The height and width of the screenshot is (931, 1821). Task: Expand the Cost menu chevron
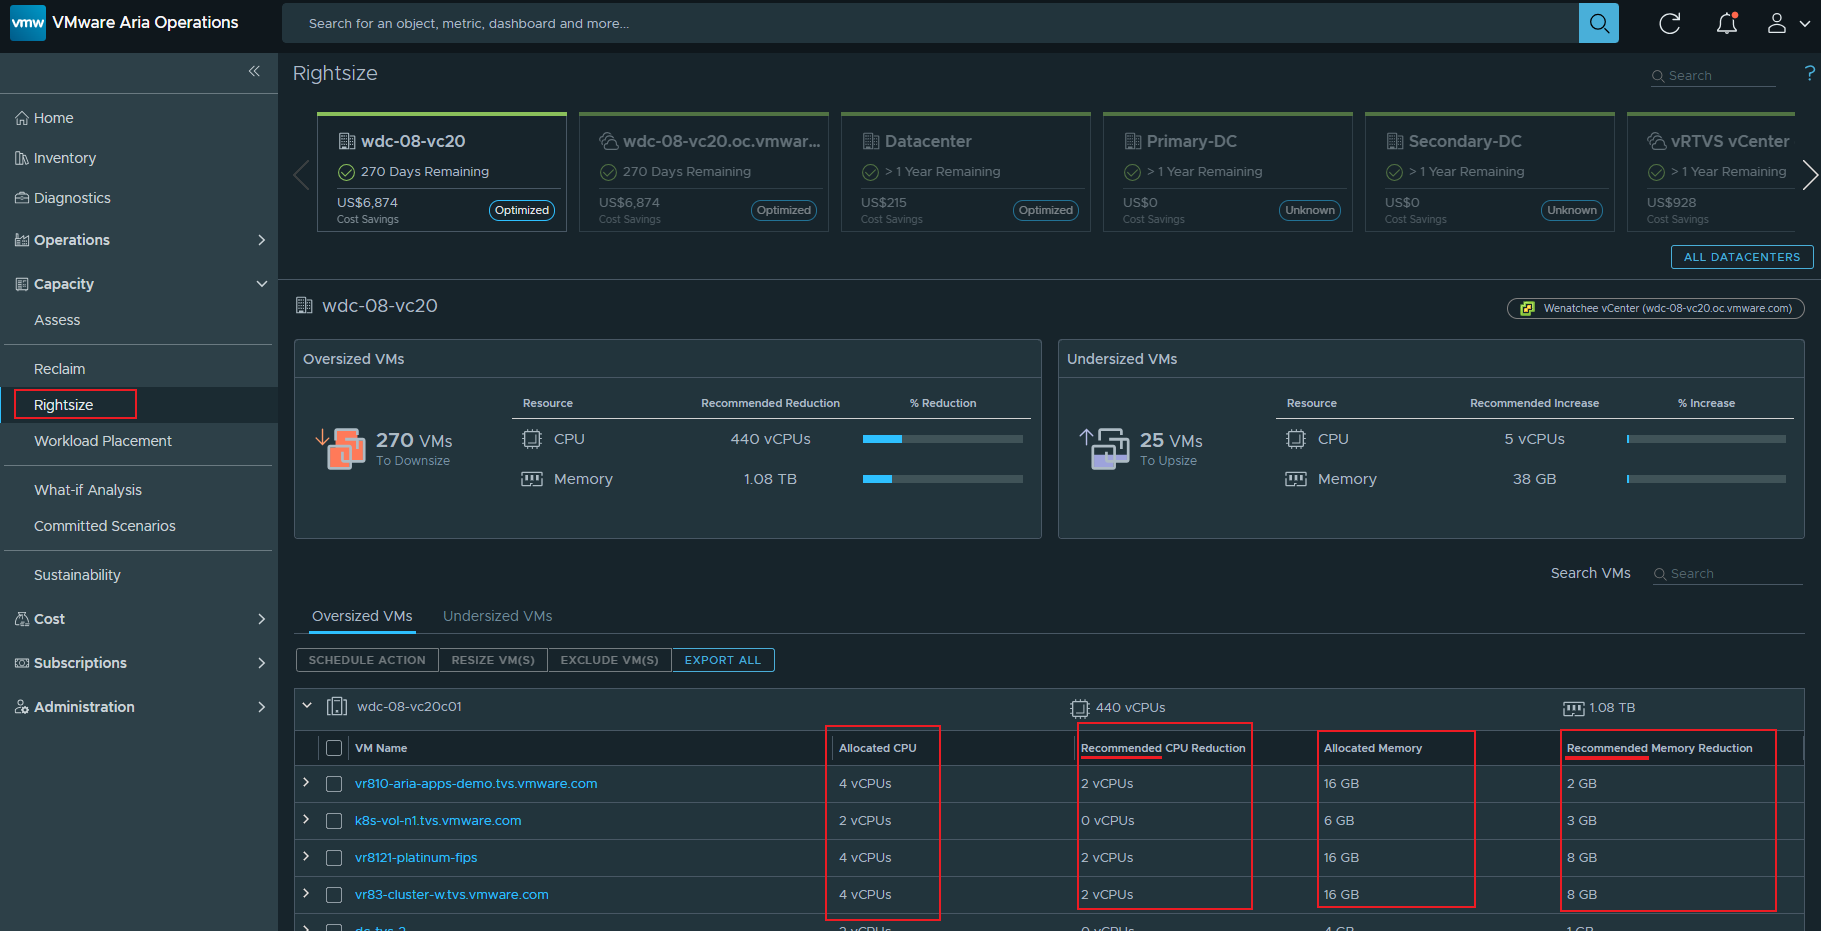[x=261, y=619]
